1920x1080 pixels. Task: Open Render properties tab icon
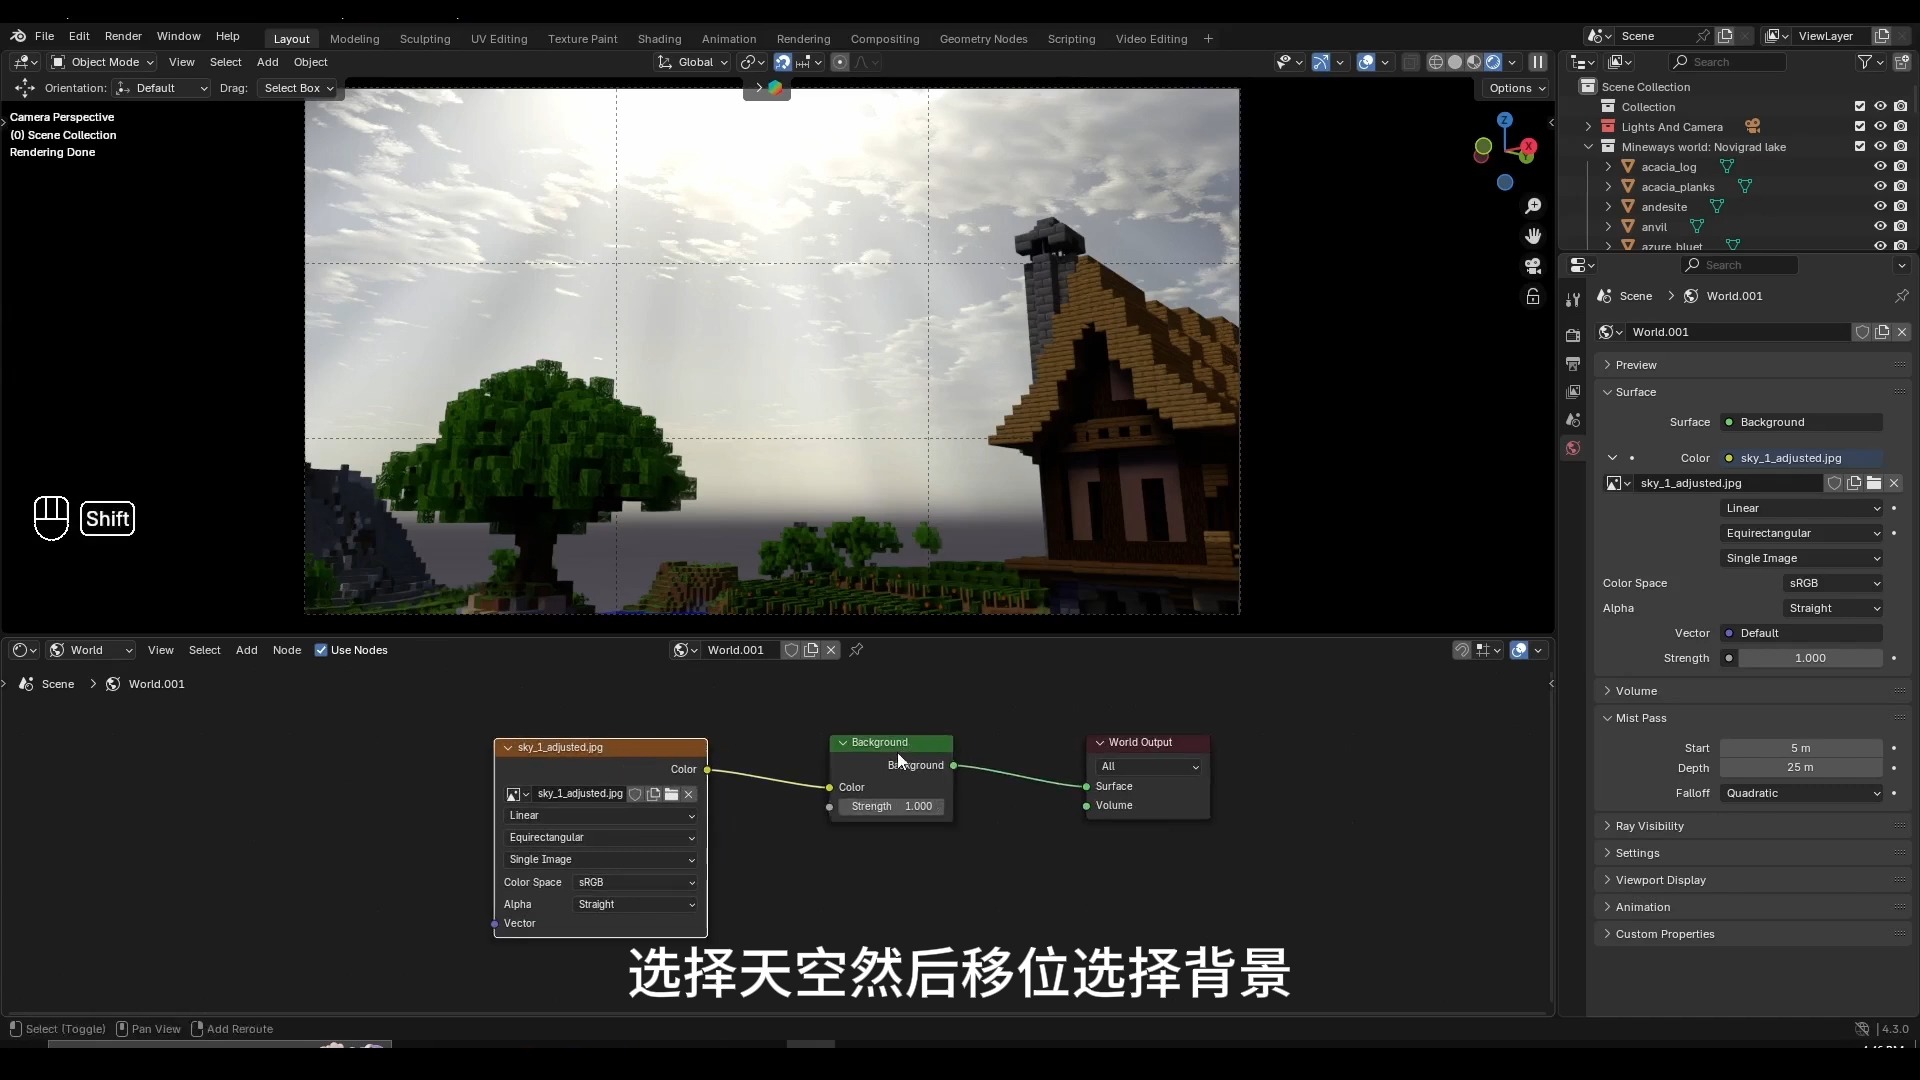1573,336
